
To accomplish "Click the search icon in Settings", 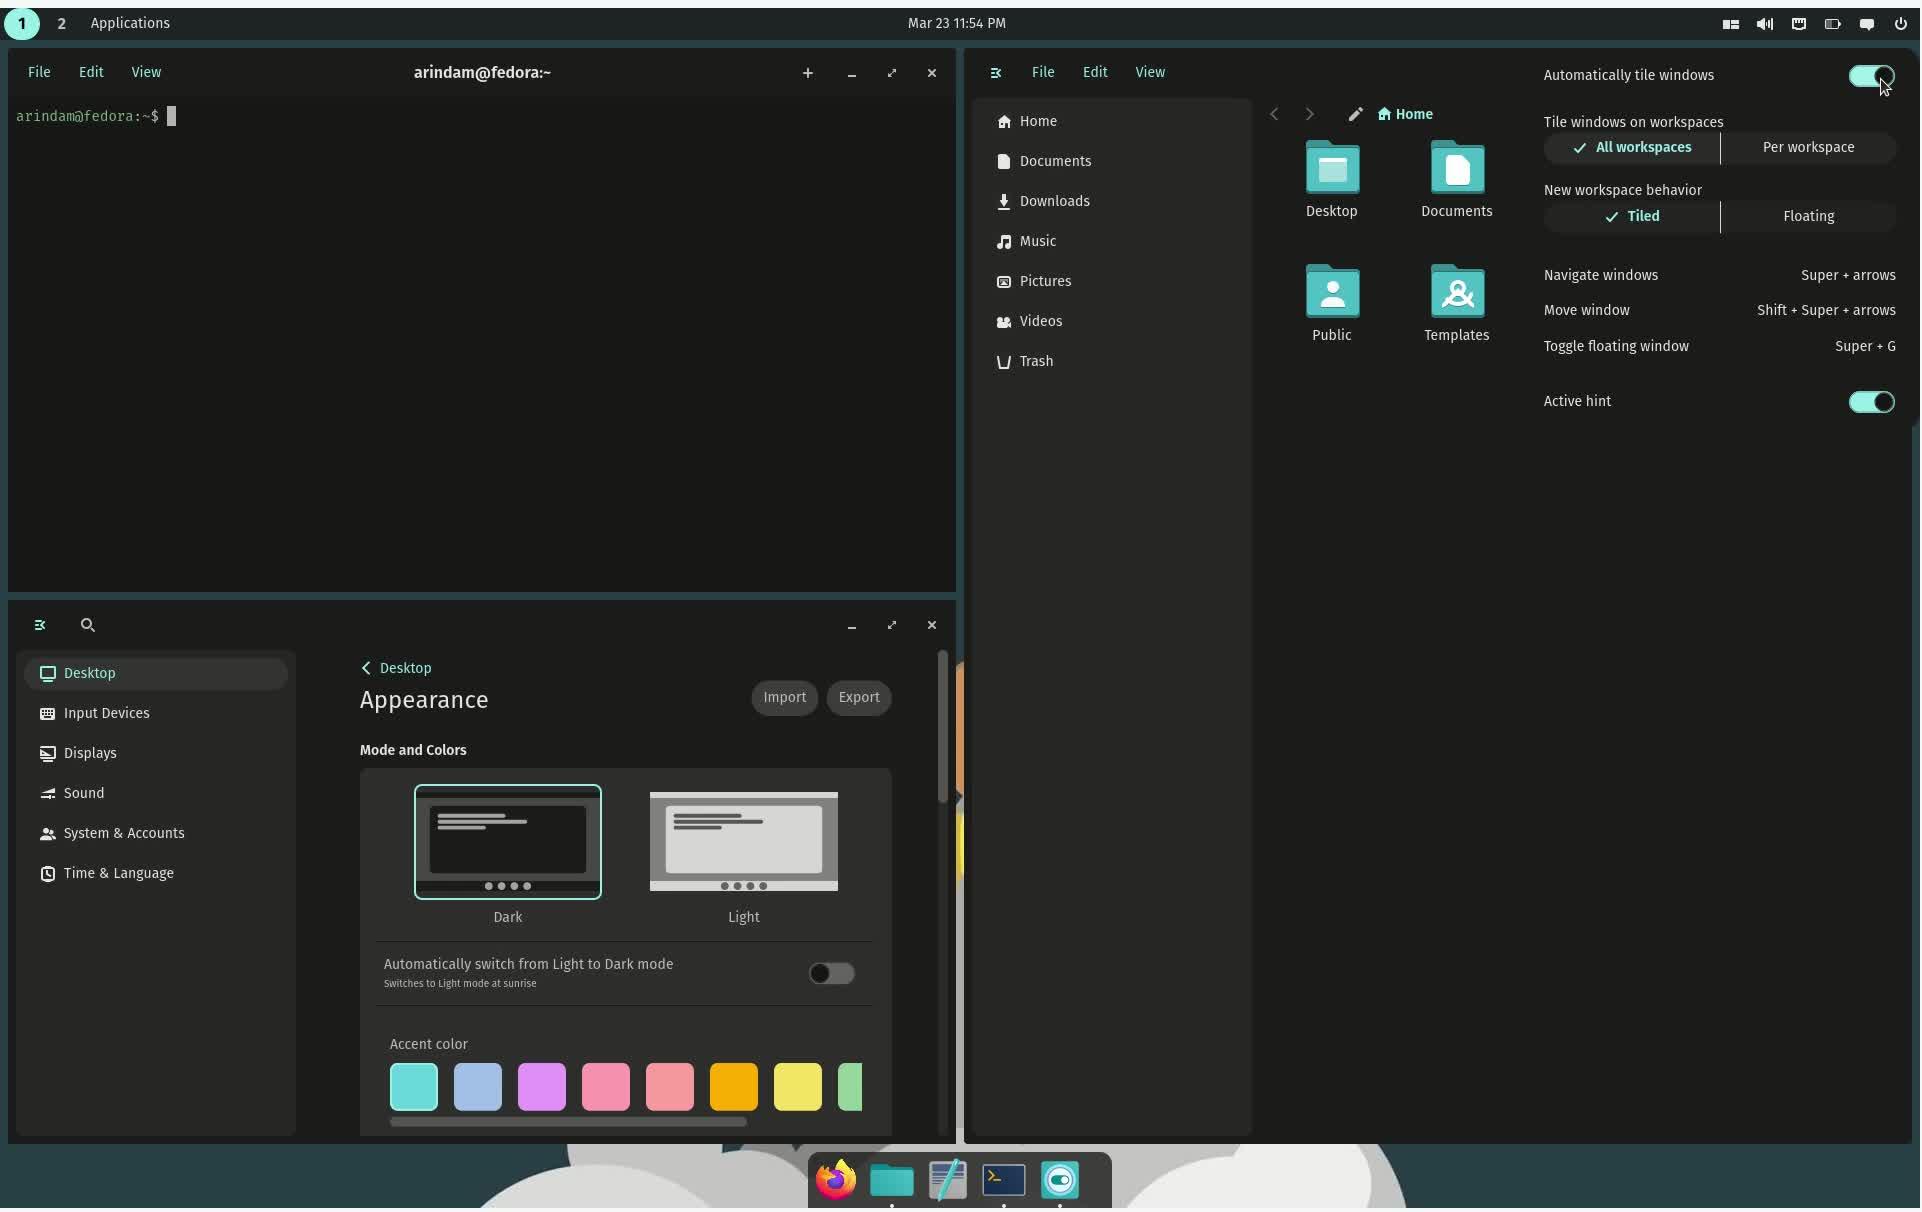I will (88, 626).
